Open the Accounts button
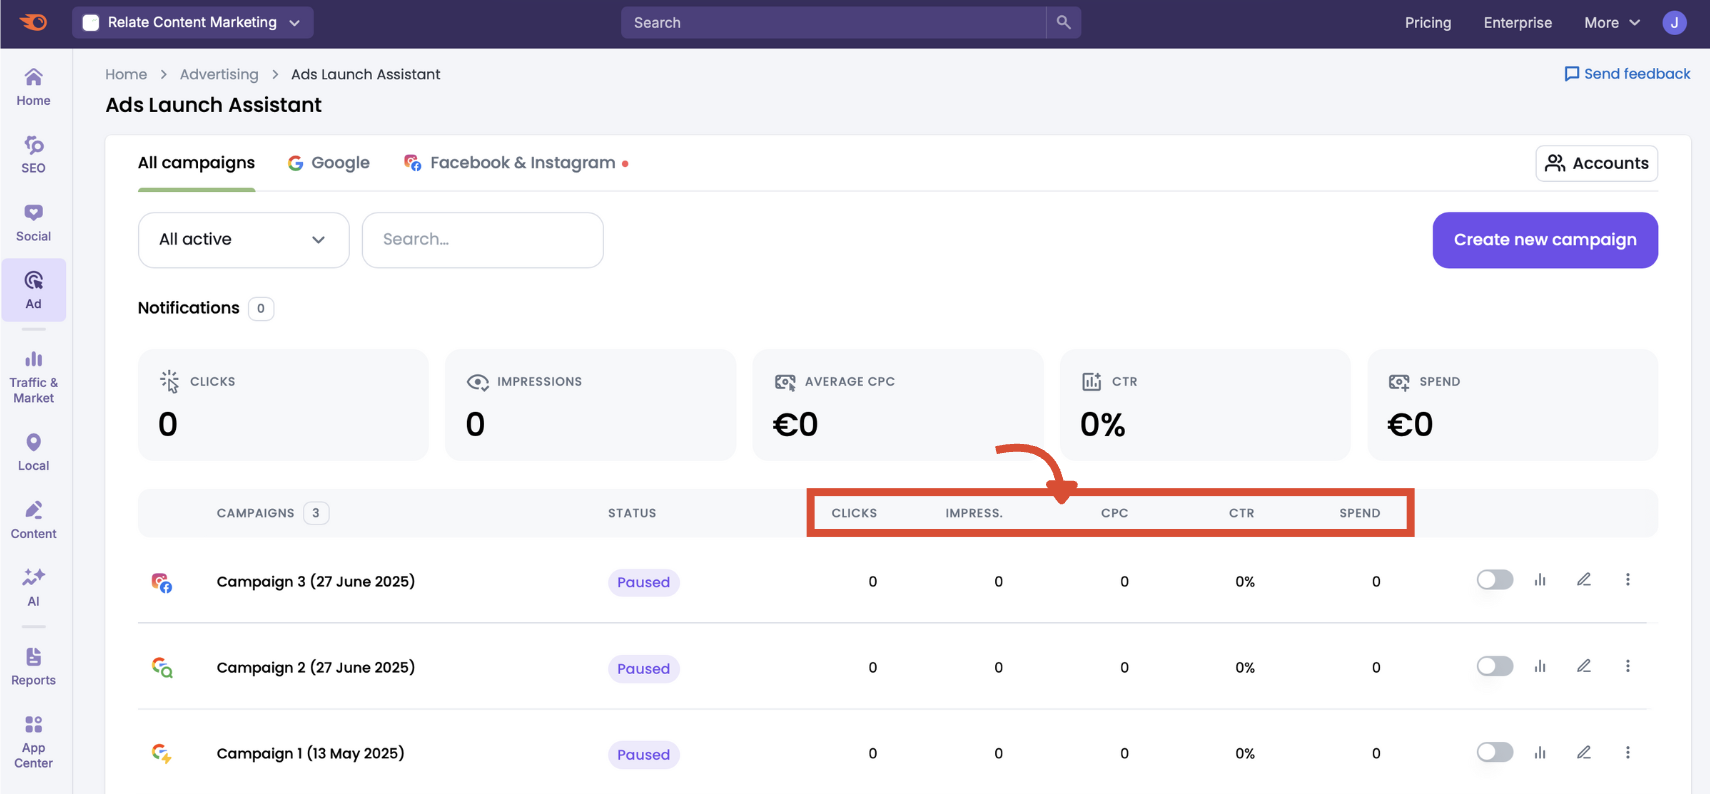This screenshot has height=794, width=1710. click(x=1596, y=163)
